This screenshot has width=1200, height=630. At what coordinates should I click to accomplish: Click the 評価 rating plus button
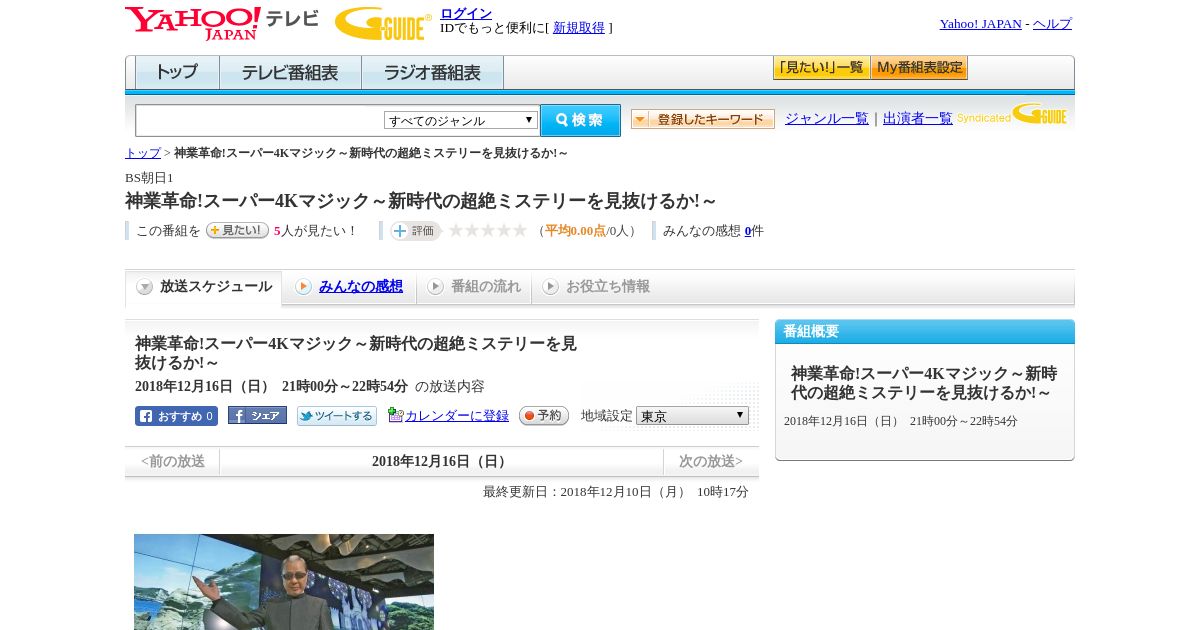coord(415,231)
